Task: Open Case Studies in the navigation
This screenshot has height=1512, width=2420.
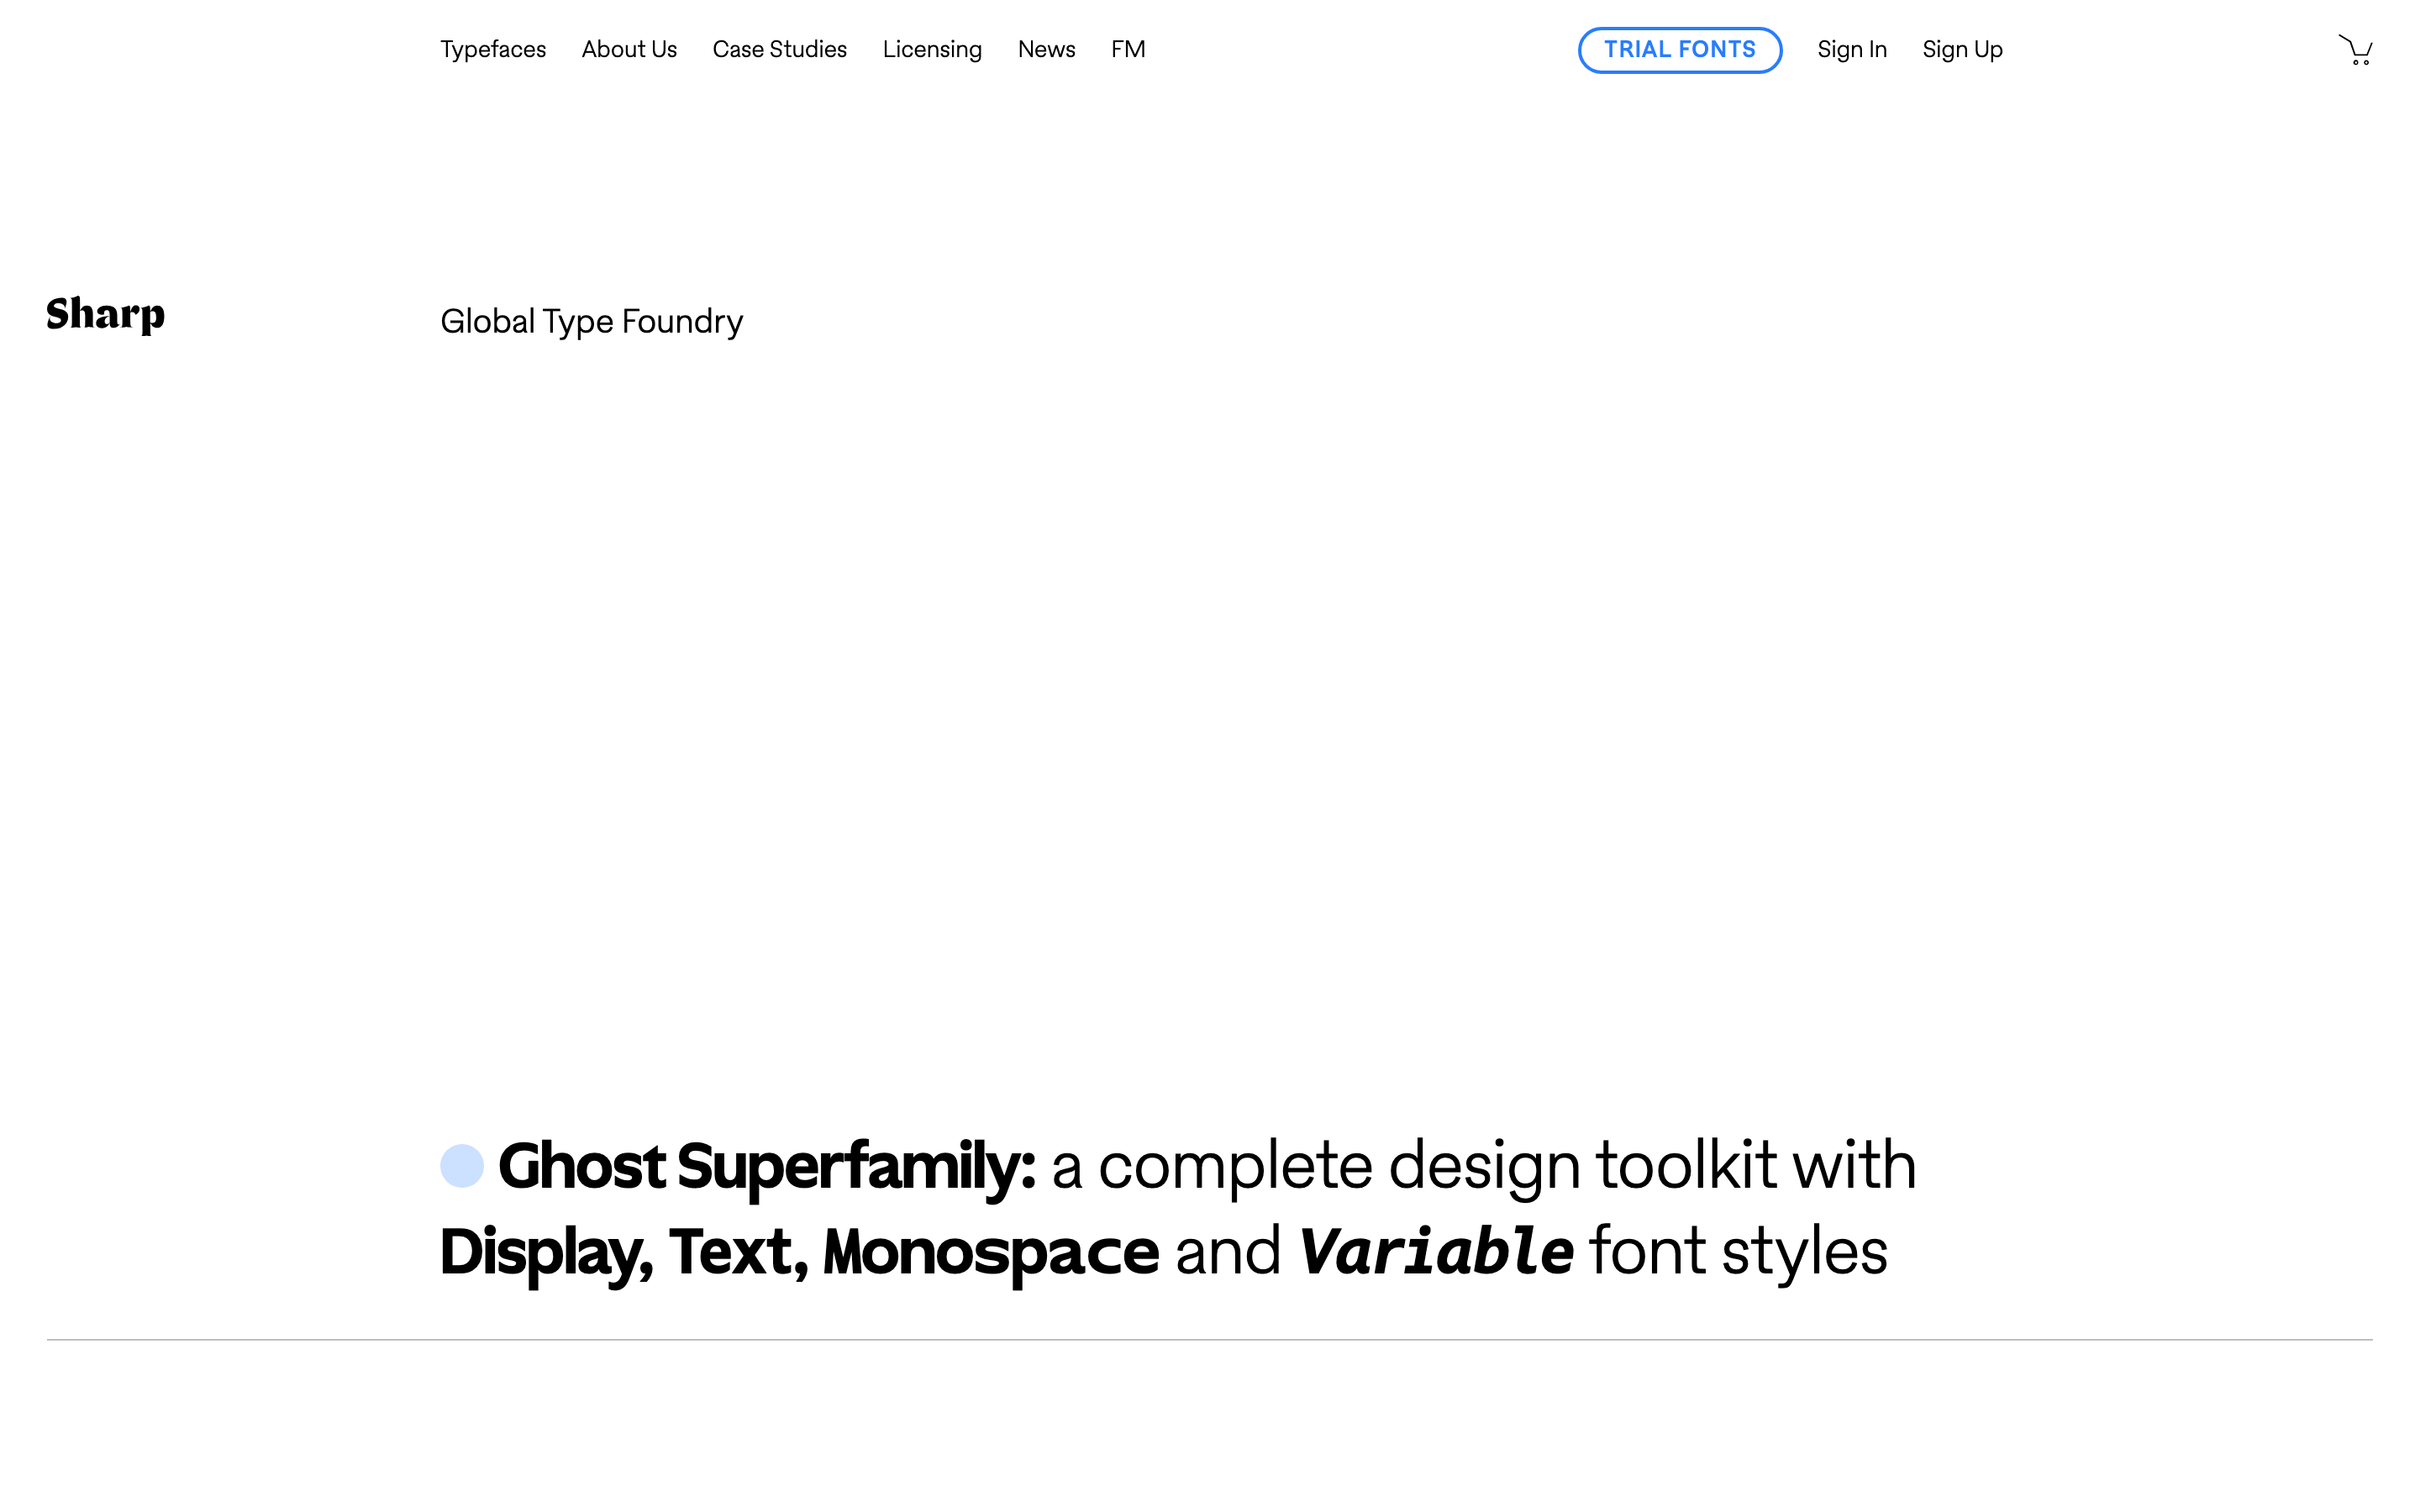Action: point(779,49)
